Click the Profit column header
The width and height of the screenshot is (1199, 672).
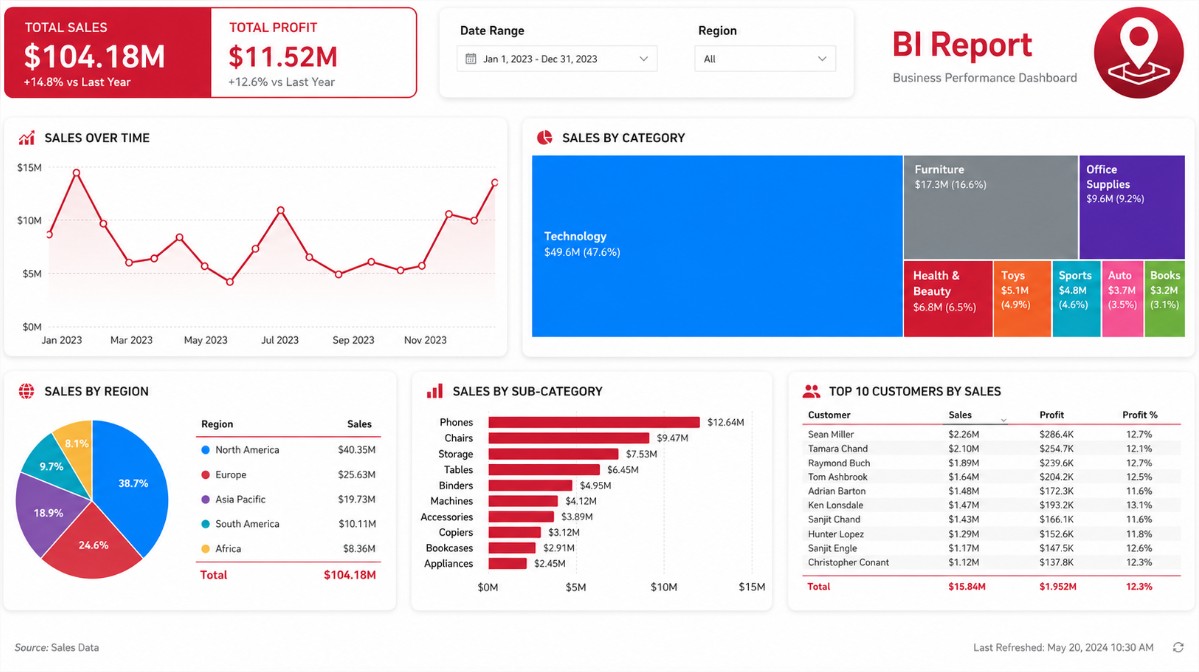pos(1051,415)
